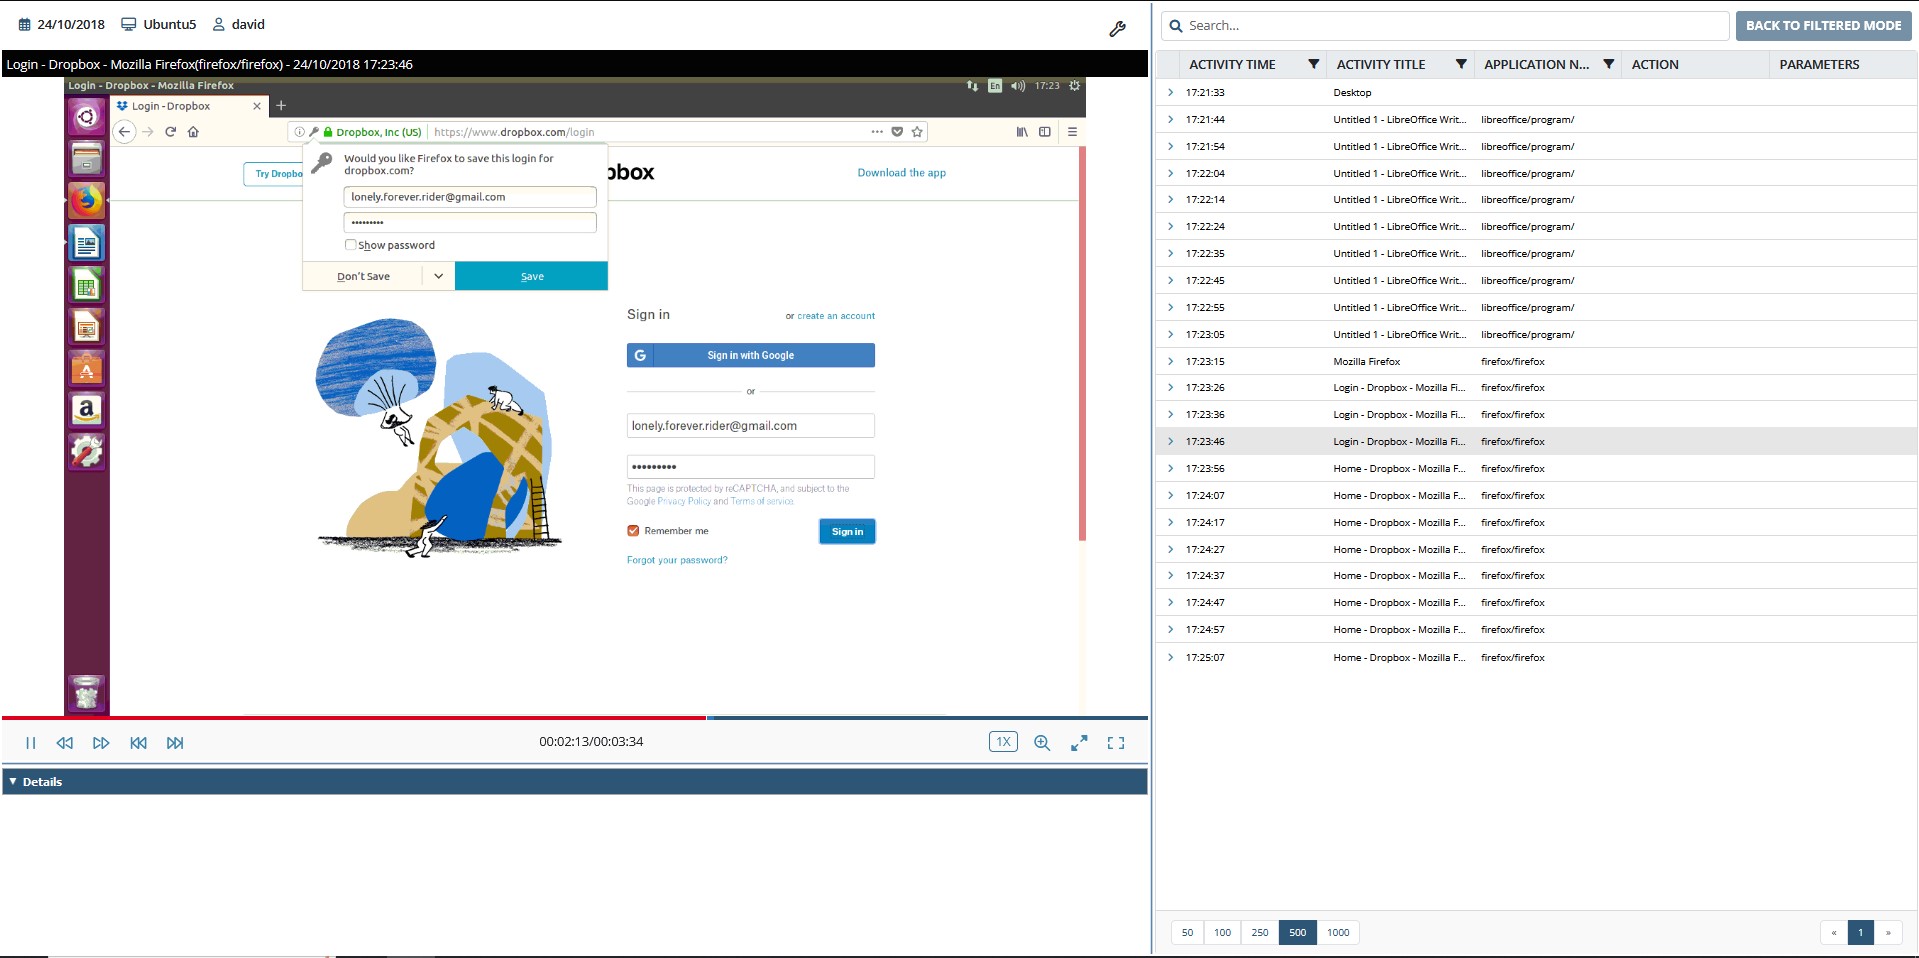
Task: Expand the 17:22:04 LibreOffice row
Action: tap(1170, 173)
